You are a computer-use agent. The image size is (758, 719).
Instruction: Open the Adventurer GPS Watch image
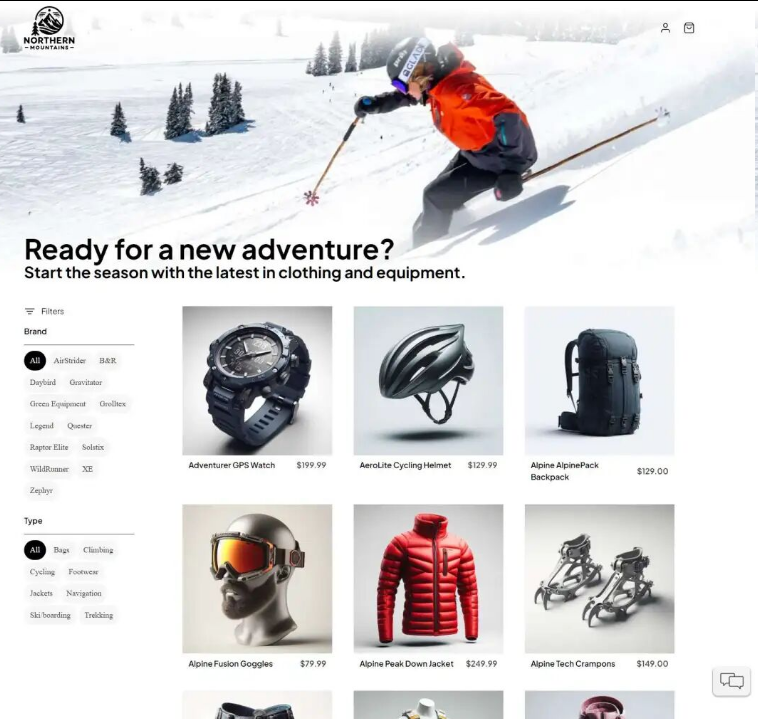click(257, 381)
